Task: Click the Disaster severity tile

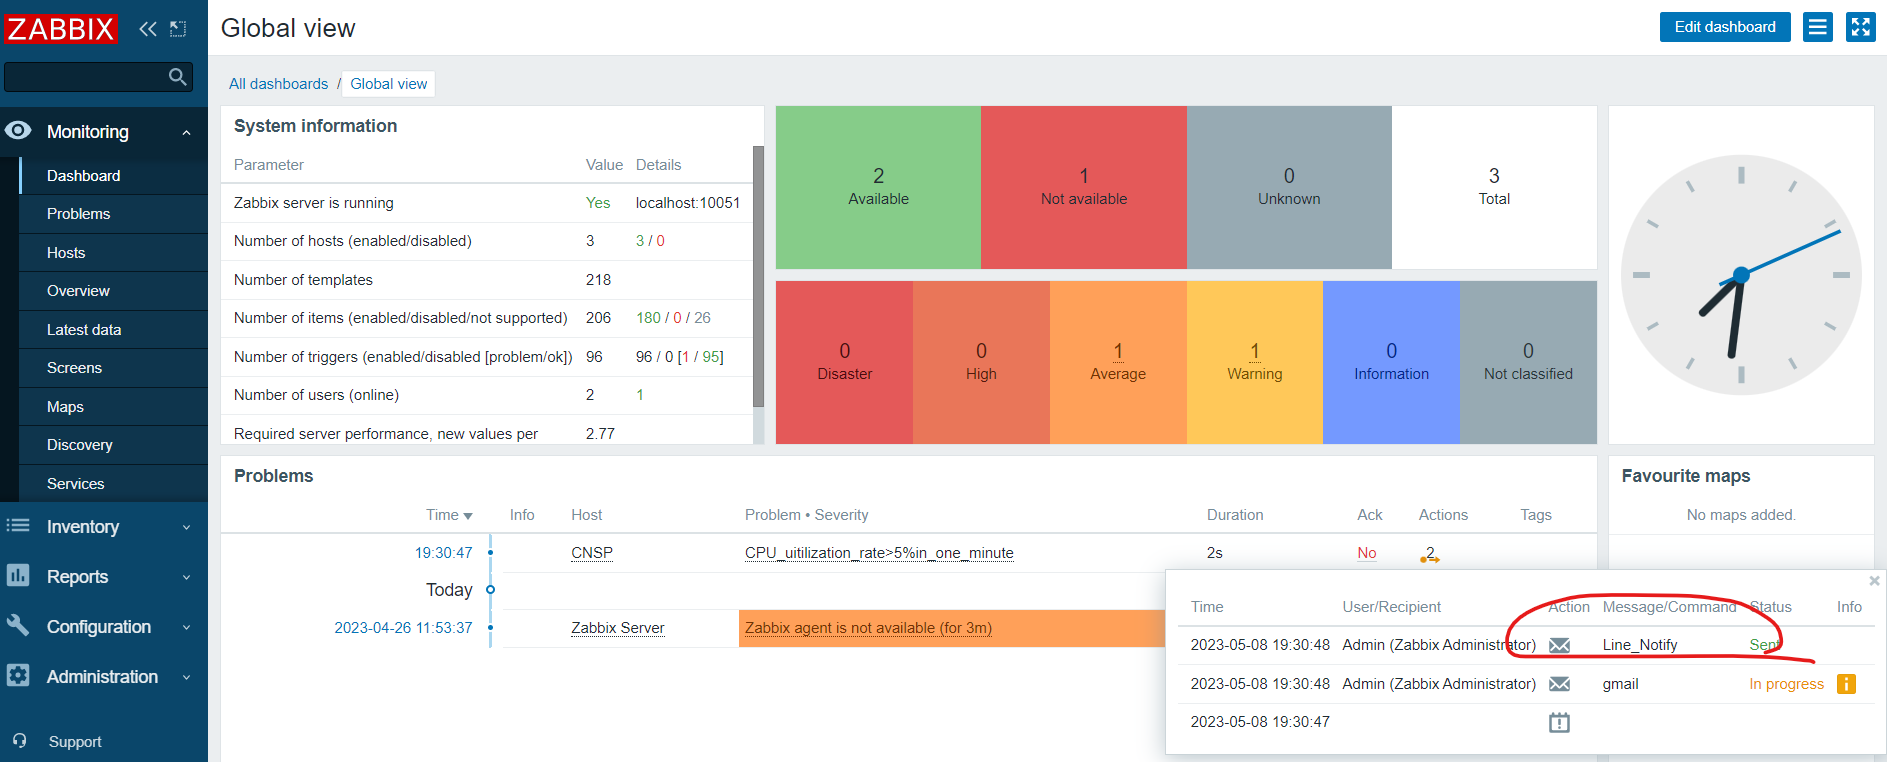Action: click(x=845, y=362)
